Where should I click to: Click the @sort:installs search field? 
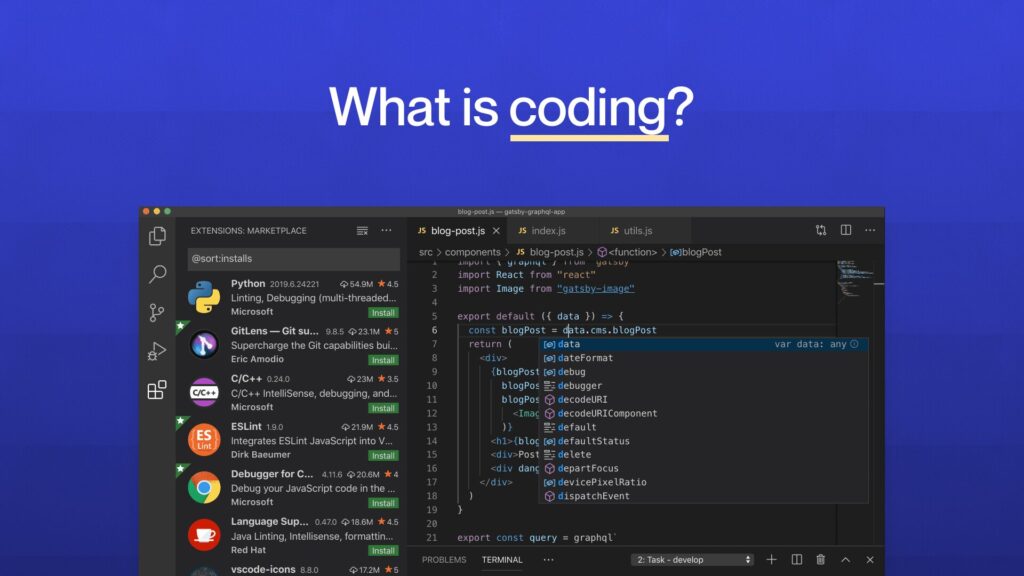[293, 259]
